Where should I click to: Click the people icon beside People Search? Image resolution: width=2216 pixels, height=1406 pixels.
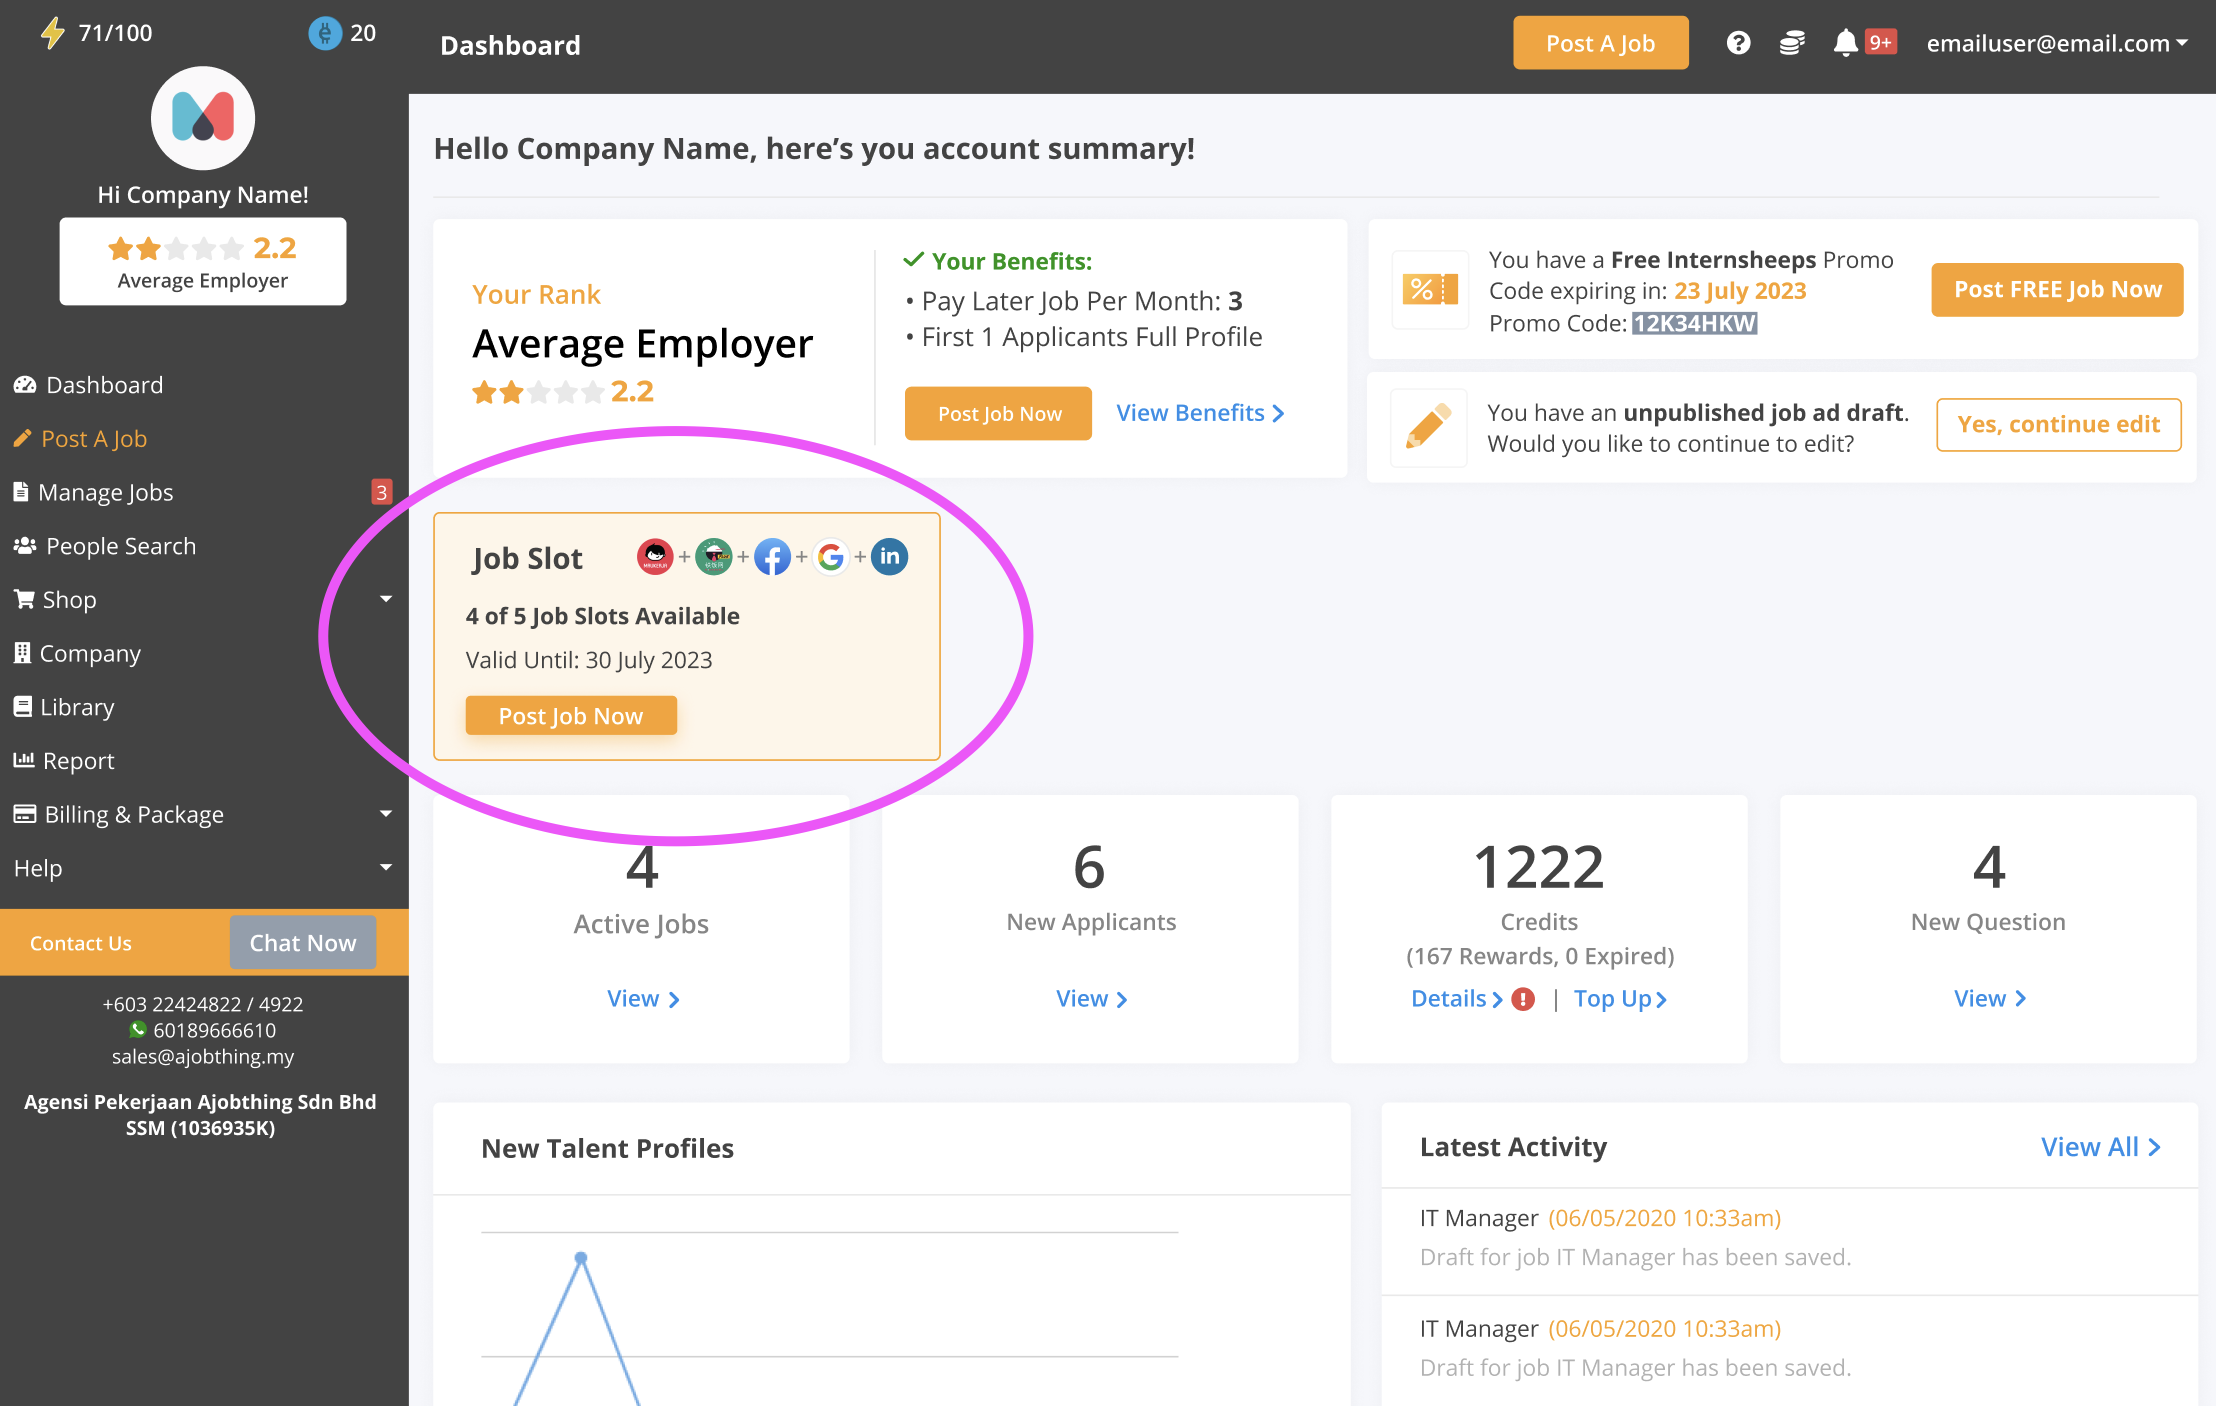click(25, 546)
